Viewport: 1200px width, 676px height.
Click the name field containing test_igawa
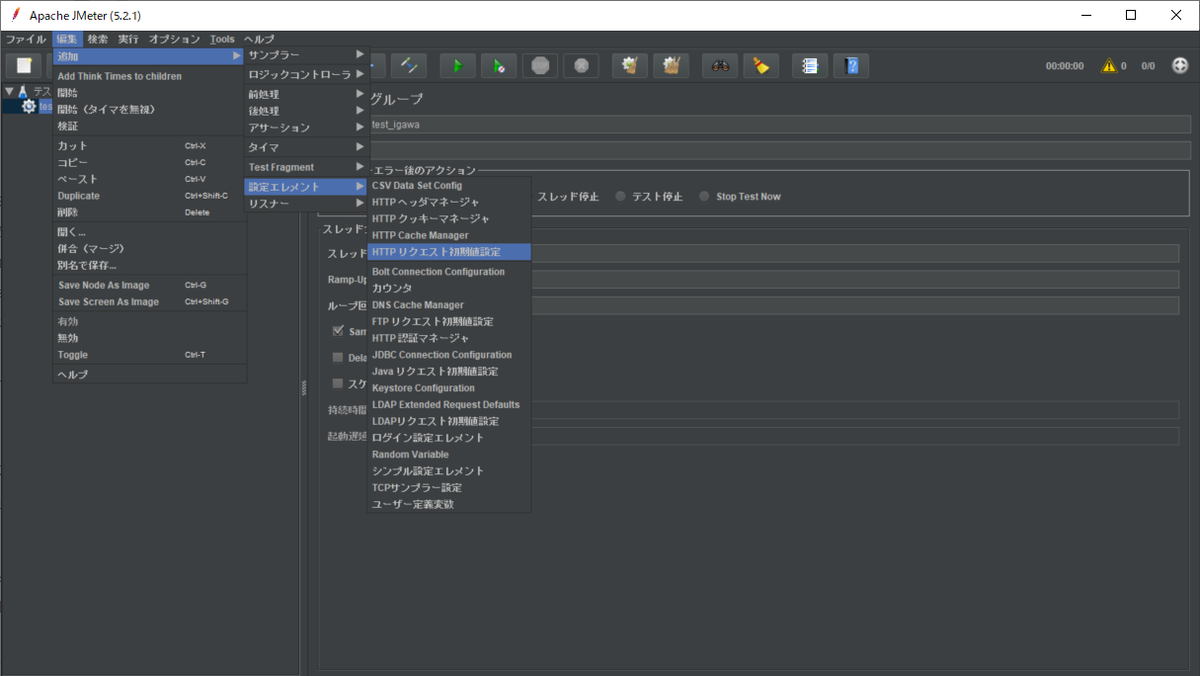pos(780,125)
